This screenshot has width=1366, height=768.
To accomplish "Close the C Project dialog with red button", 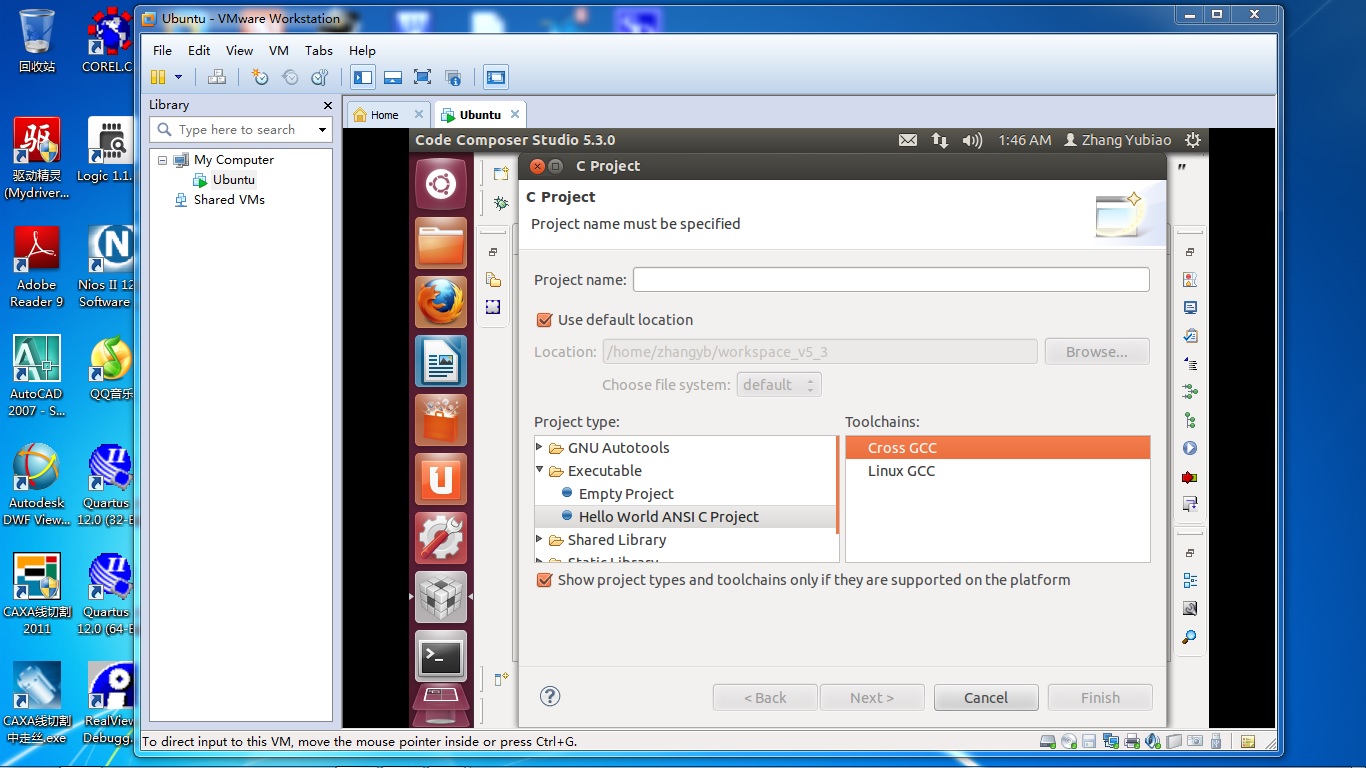I will click(x=537, y=166).
